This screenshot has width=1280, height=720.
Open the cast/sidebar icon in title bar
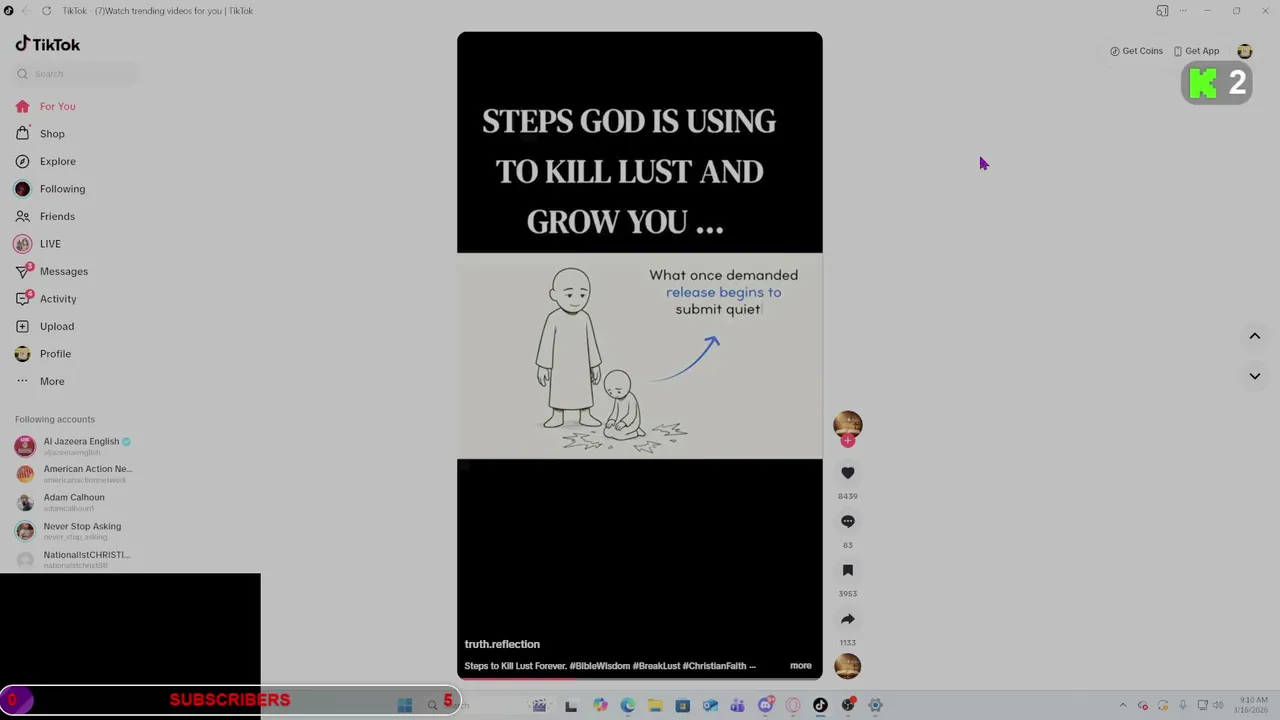tap(1162, 11)
